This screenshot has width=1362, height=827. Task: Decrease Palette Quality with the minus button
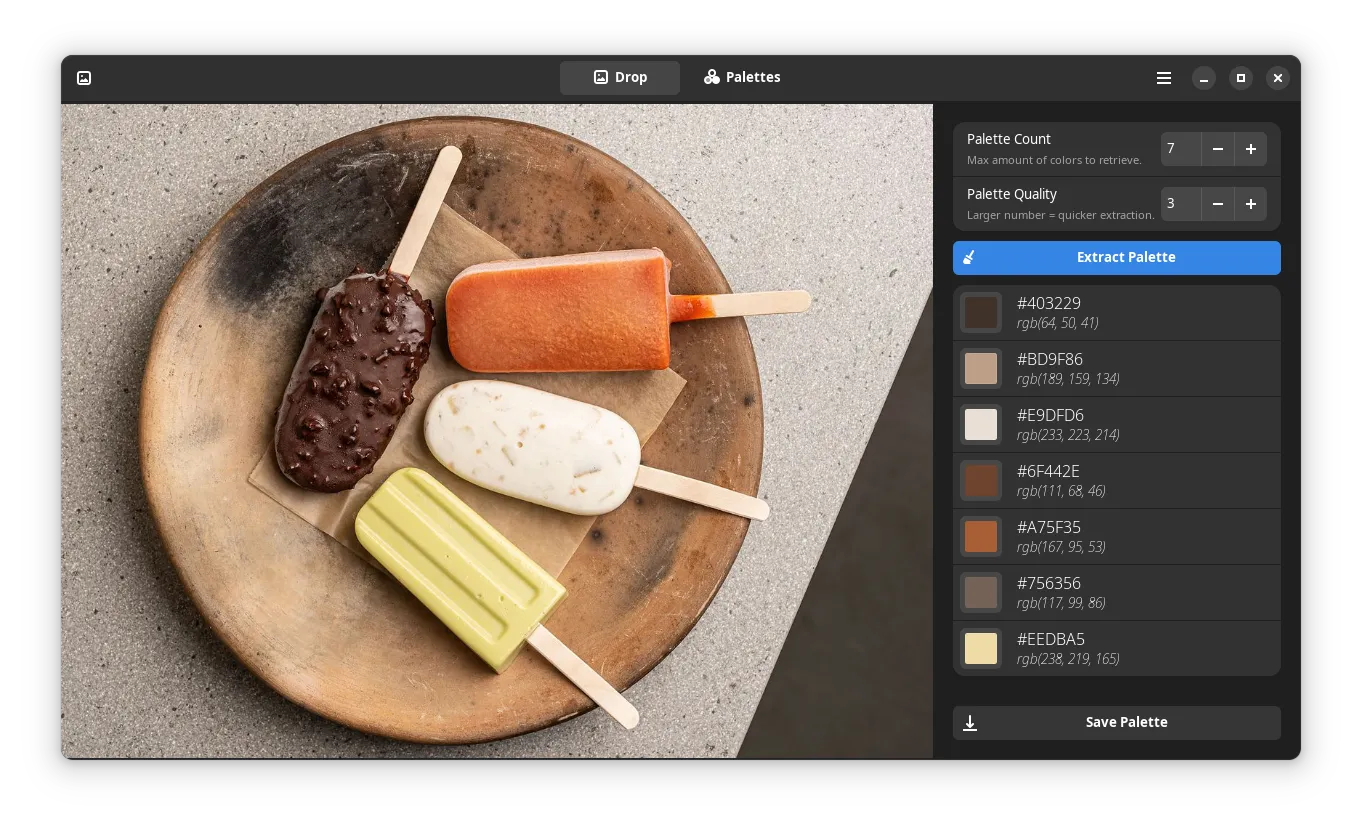[x=1218, y=204]
